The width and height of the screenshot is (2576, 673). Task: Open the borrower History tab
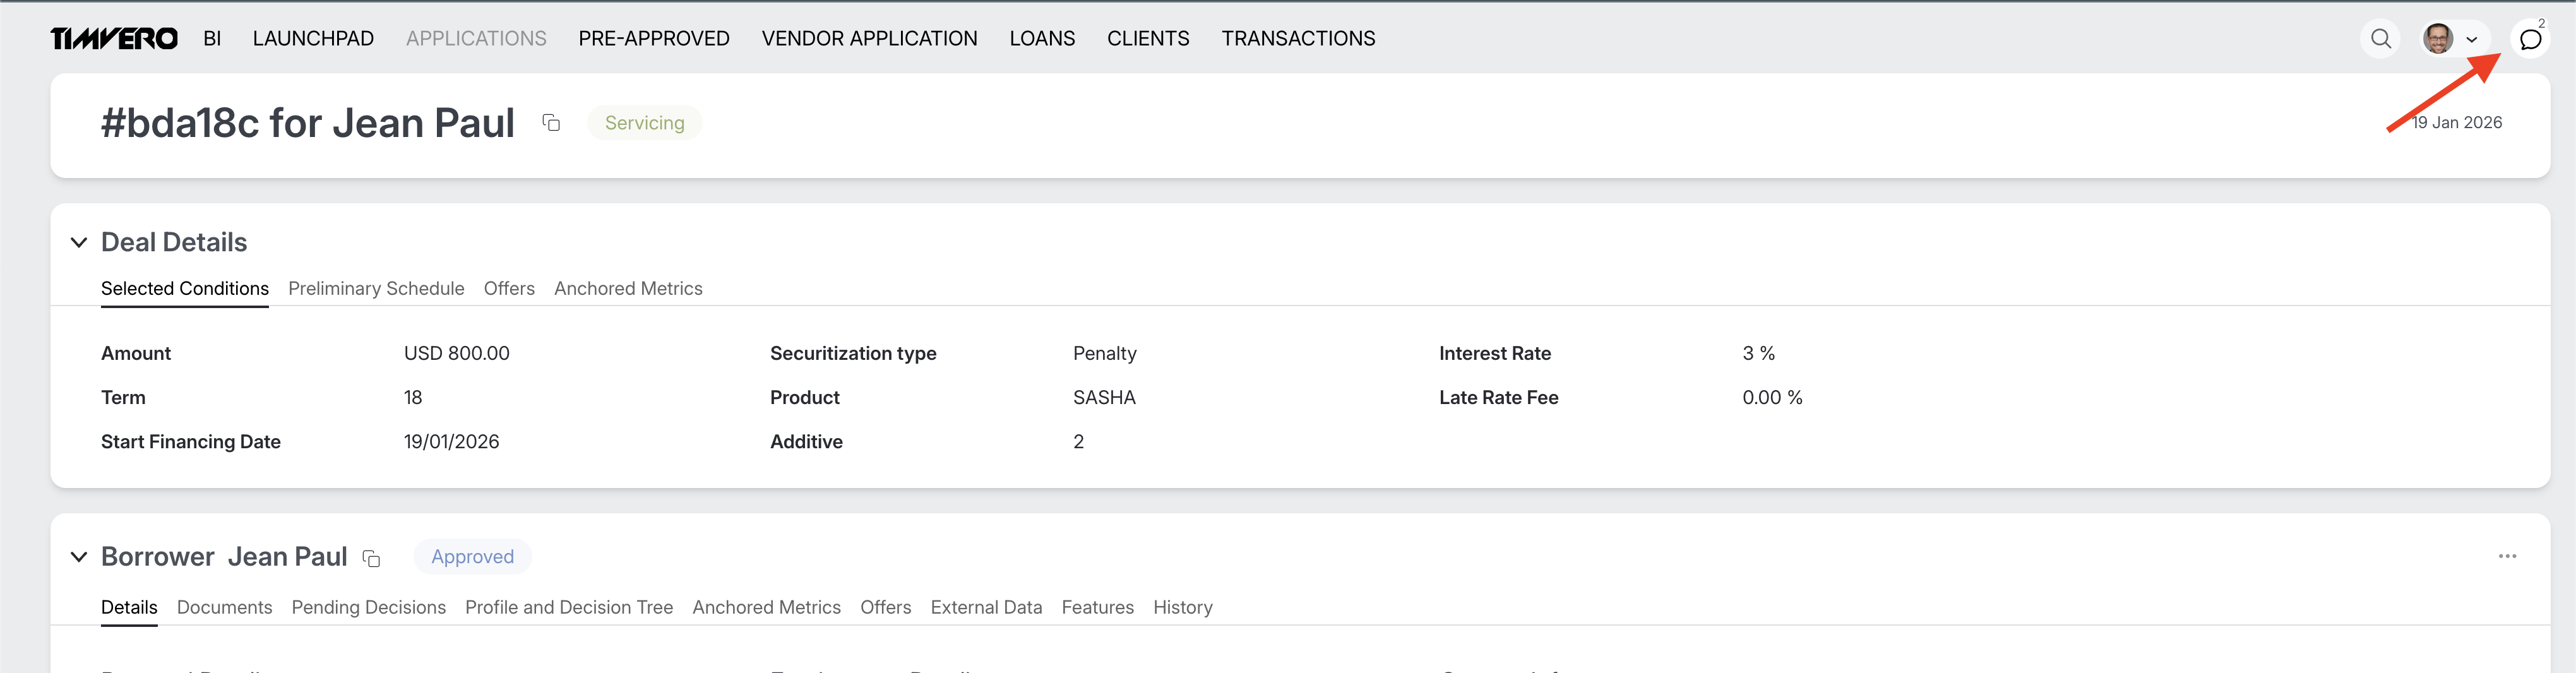click(x=1182, y=607)
